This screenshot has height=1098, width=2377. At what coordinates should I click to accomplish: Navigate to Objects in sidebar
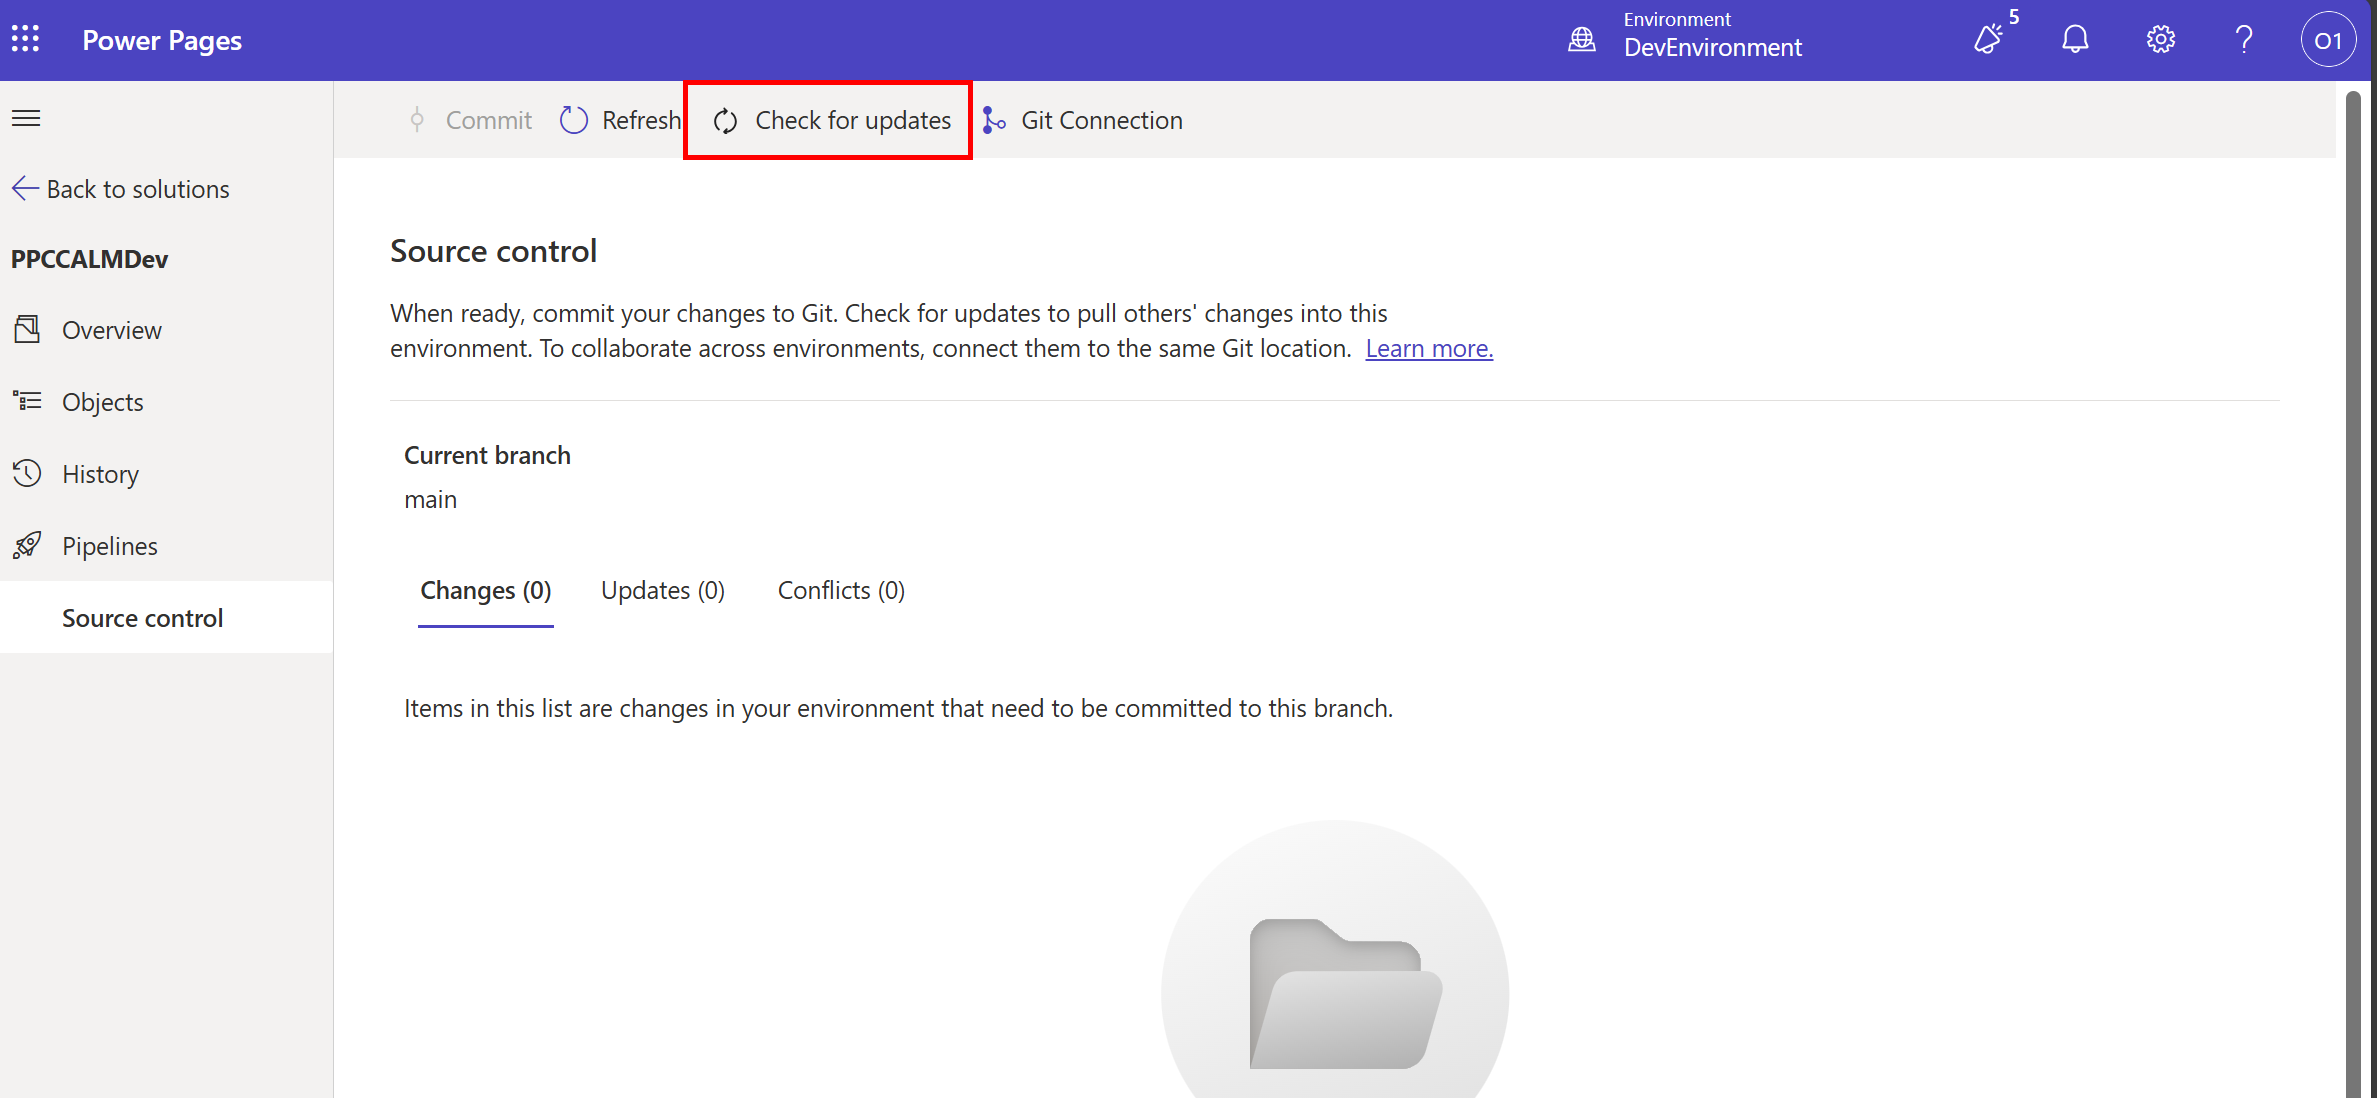click(x=102, y=402)
